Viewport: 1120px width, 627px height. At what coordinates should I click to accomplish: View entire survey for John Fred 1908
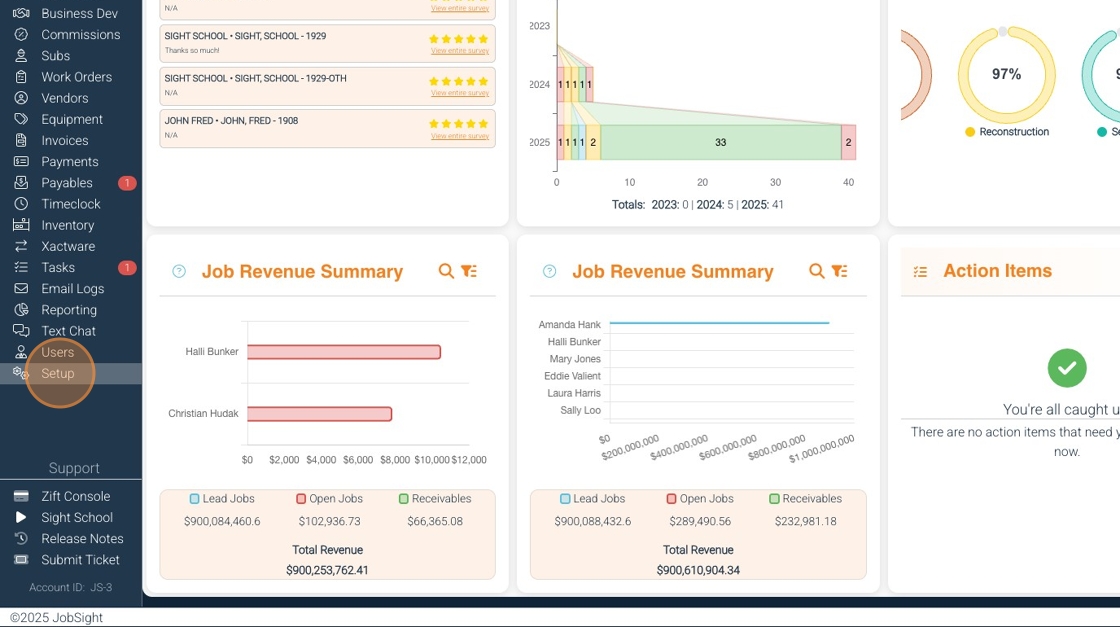click(460, 136)
